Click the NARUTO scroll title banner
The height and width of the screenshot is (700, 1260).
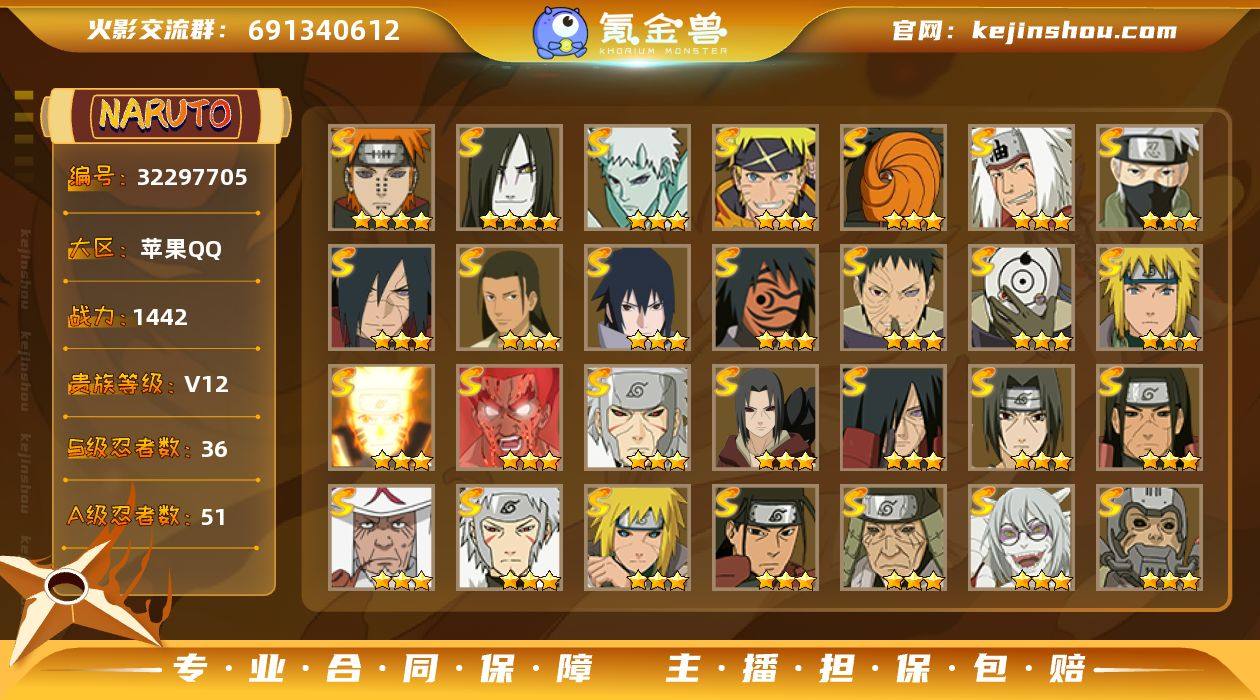pos(166,114)
